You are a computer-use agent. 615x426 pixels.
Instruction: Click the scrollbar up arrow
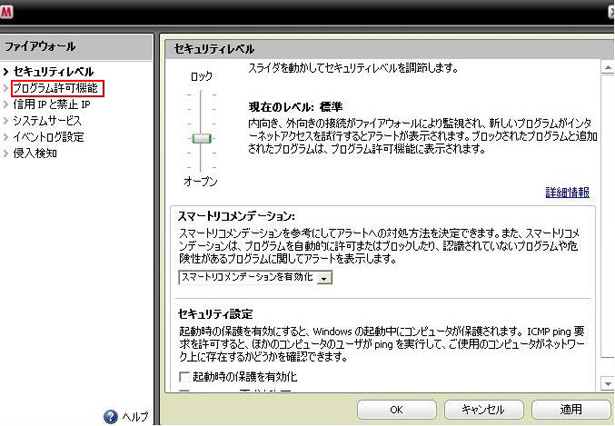point(608,67)
